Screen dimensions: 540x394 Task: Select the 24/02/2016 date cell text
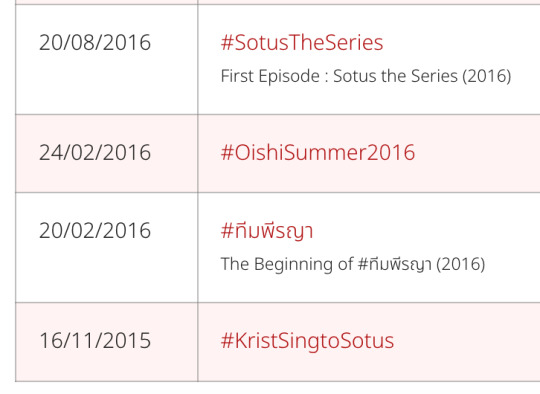95,153
